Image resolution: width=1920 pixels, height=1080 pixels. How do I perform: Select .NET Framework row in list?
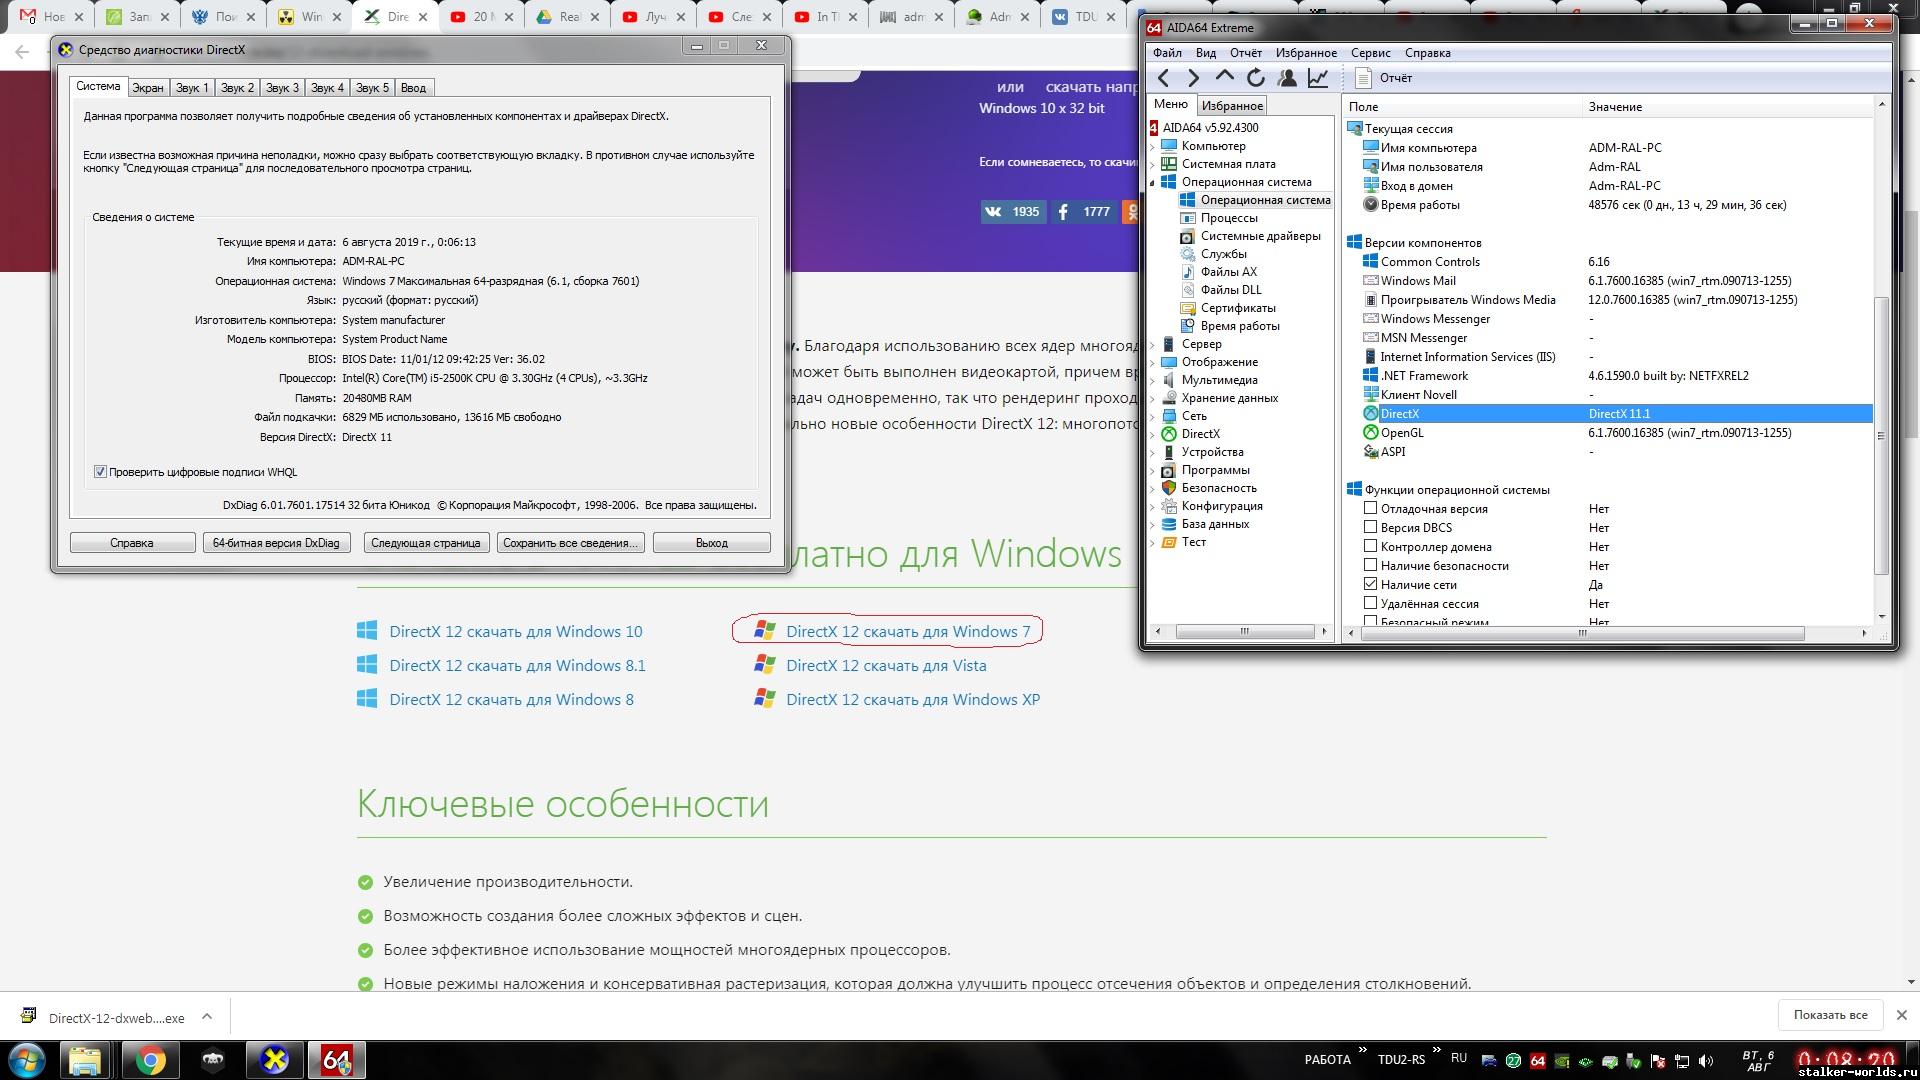[x=1617, y=376]
